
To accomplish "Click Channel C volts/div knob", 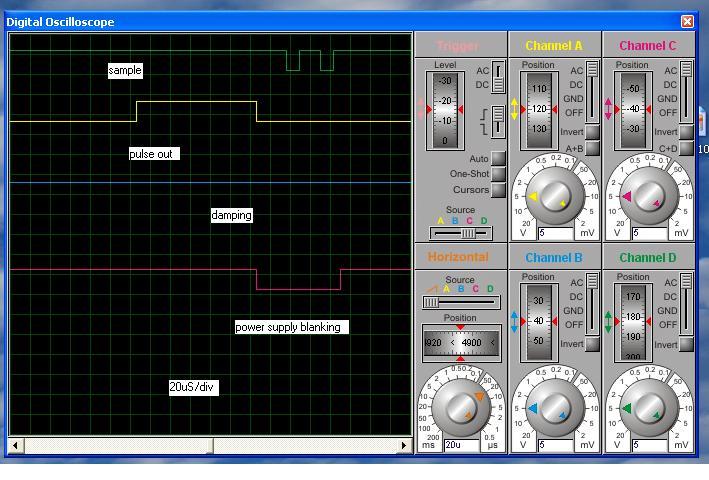I will click(x=649, y=197).
